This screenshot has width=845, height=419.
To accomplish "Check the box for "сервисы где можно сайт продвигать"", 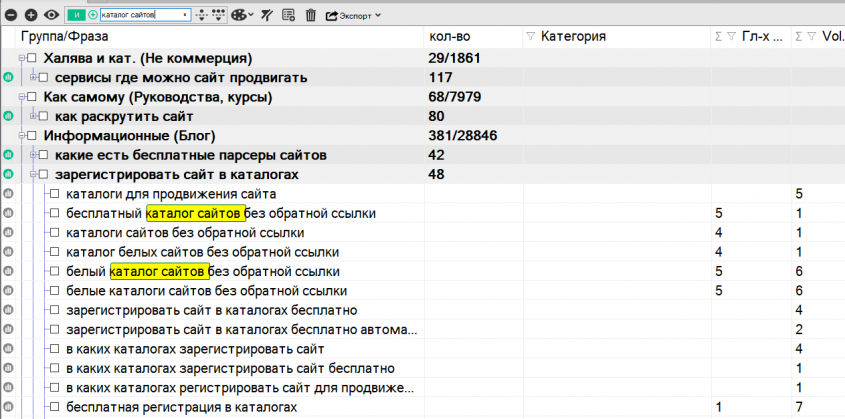I will coord(44,78).
